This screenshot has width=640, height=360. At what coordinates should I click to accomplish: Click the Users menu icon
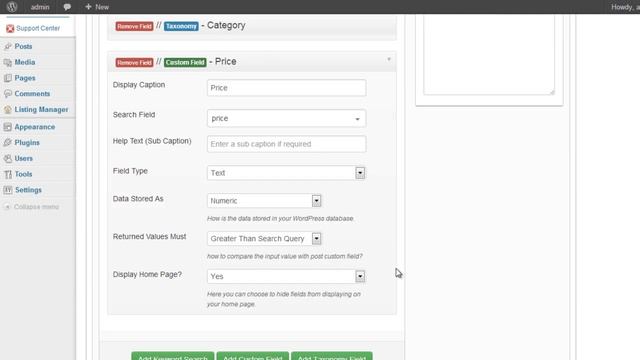8,158
